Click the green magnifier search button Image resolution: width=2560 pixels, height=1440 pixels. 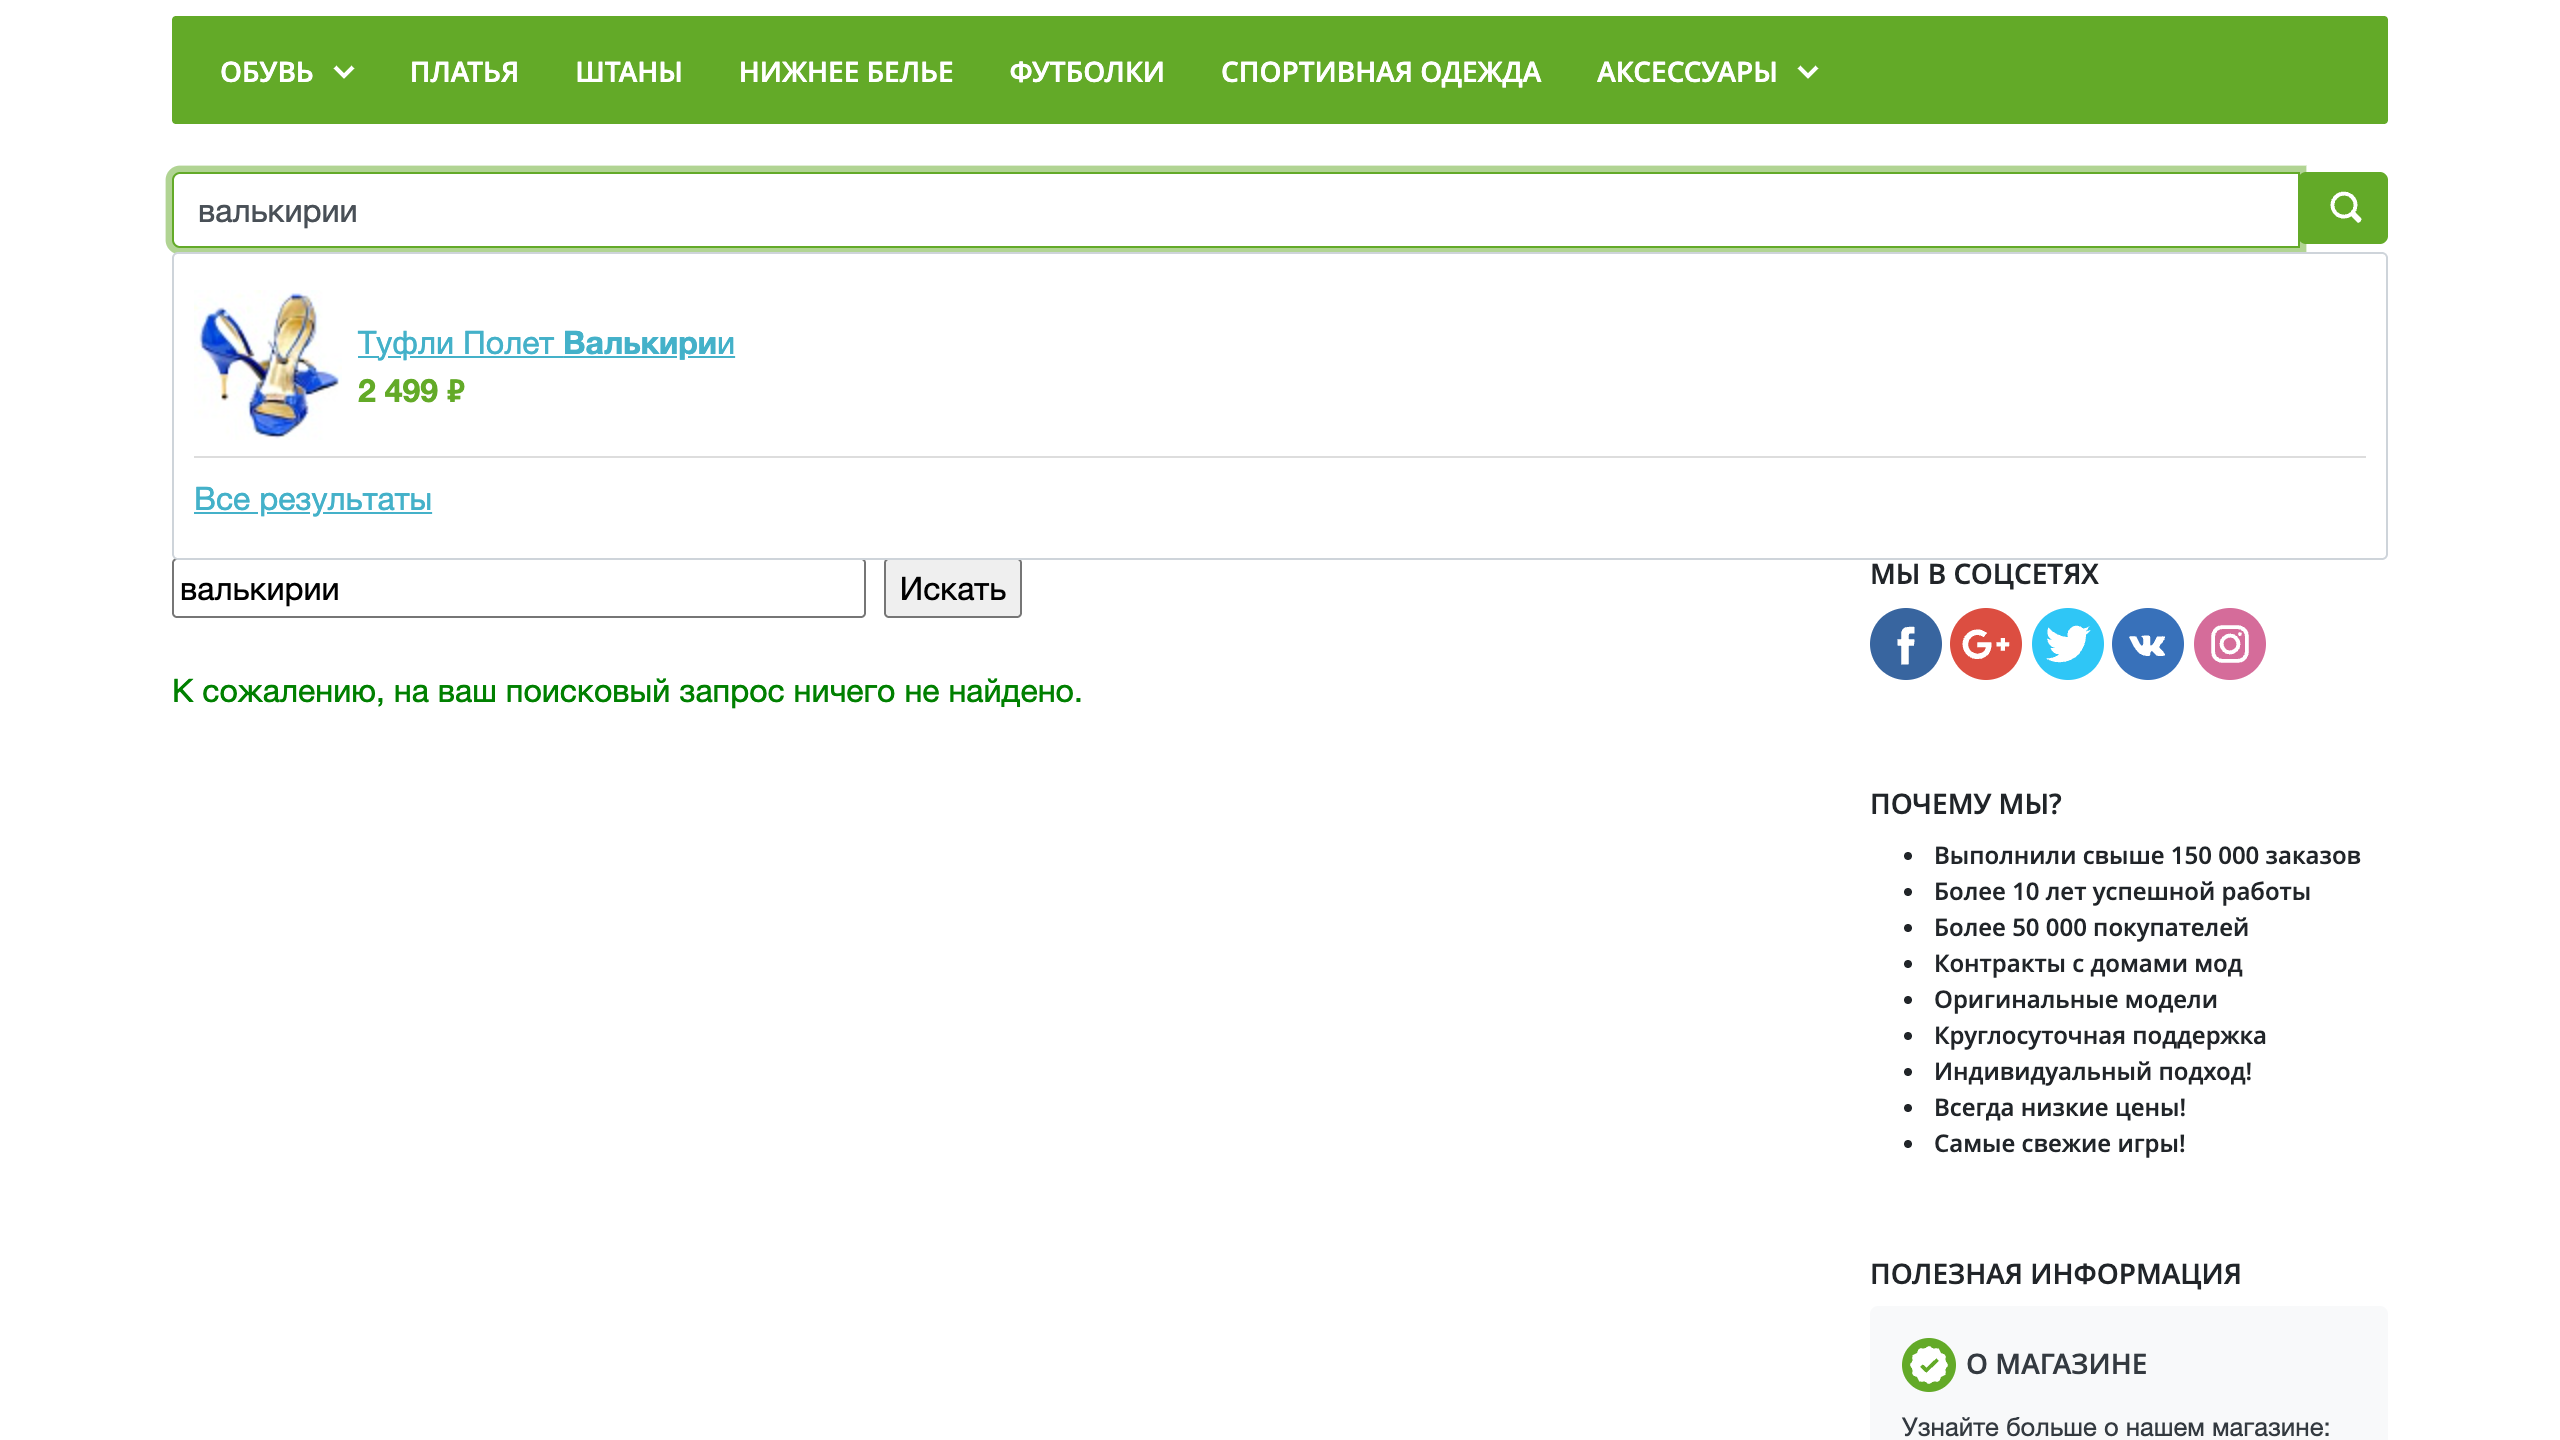pyautogui.click(x=2343, y=208)
